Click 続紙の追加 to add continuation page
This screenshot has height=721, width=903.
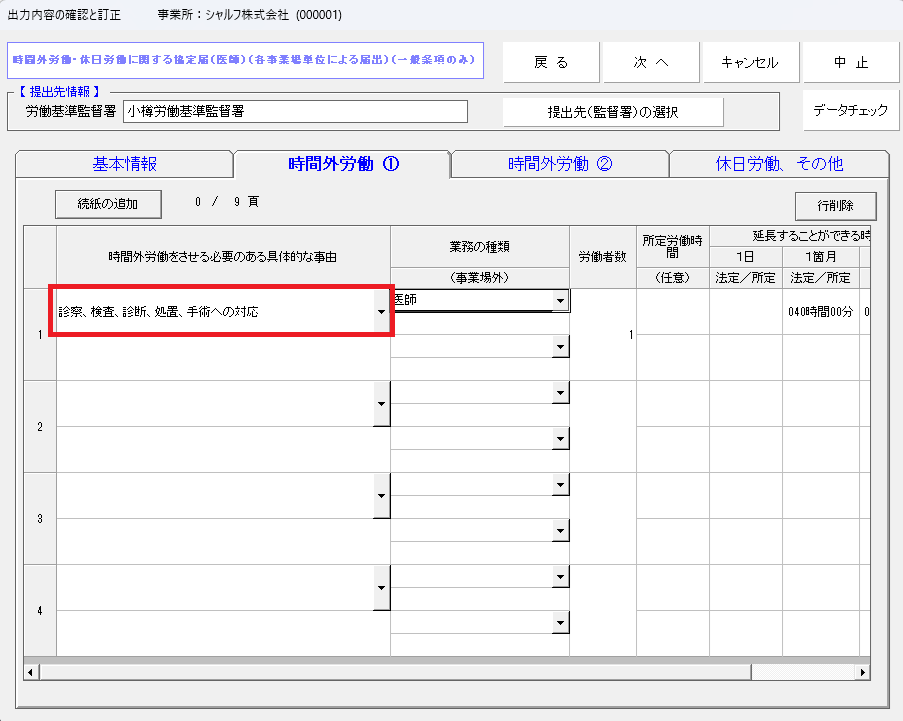point(109,203)
